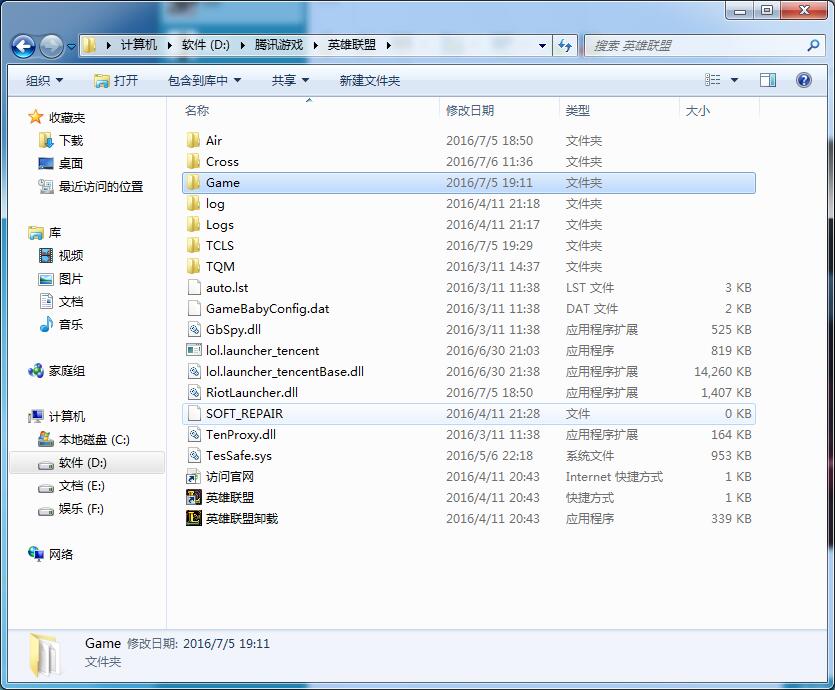Viewport: 835px width, 690px height.
Task: Click the search box 搜索 英雄联盟
Action: (x=703, y=46)
